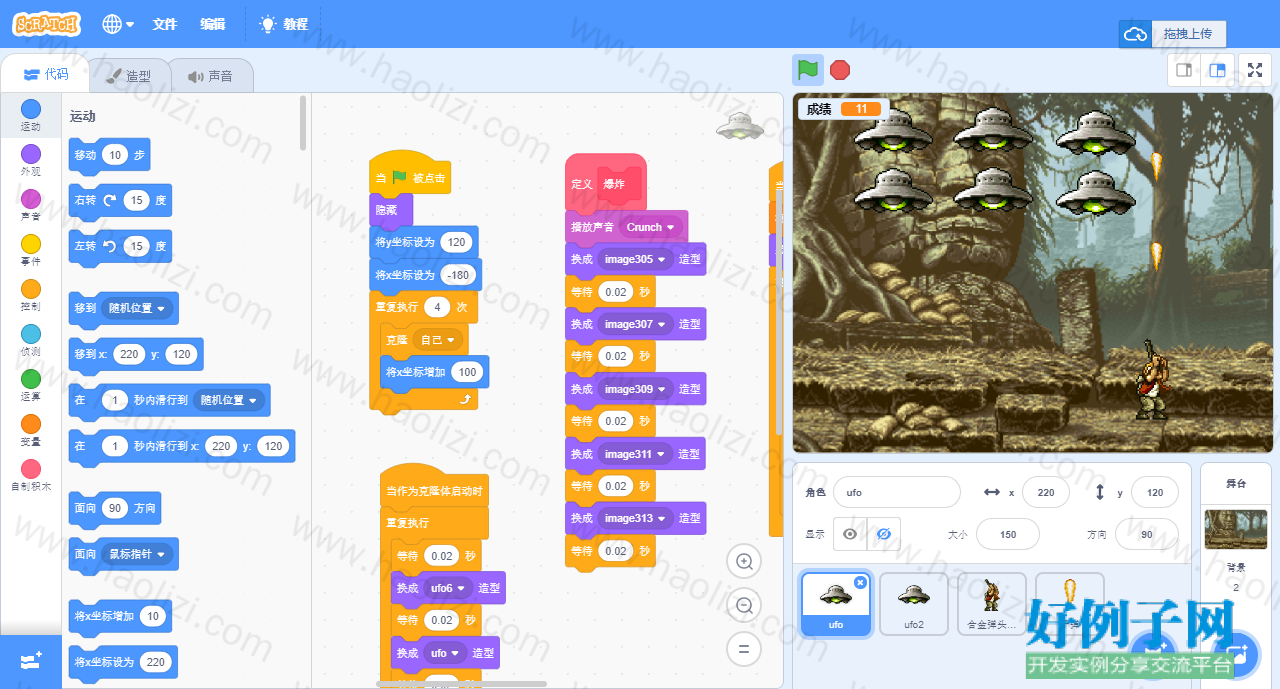Viewport: 1280px width, 689px height.
Task: Switch to the 代码 tab
Action: click(45, 74)
